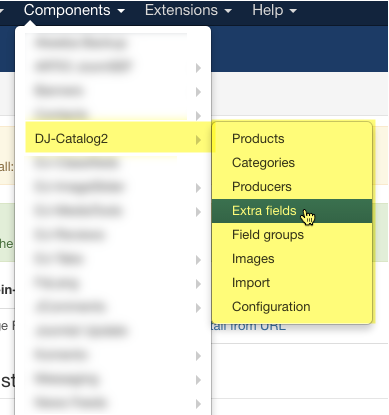Open Products in the DJ-Catalog2 submenu
This screenshot has width=389, height=415.
[x=292, y=139]
